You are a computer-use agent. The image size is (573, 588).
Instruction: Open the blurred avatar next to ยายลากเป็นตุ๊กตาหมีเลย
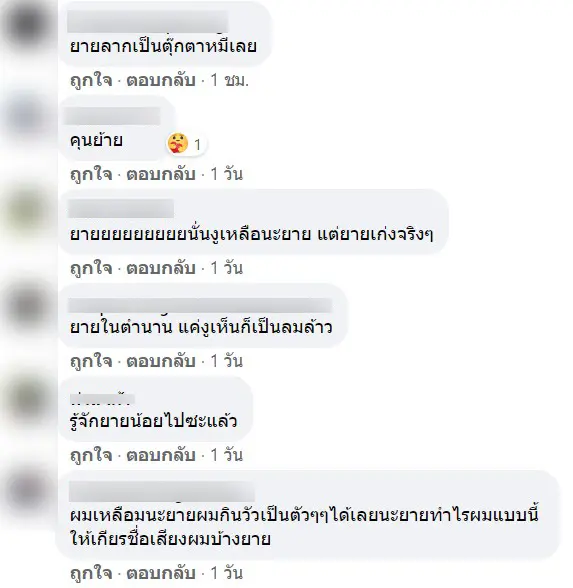point(28,26)
